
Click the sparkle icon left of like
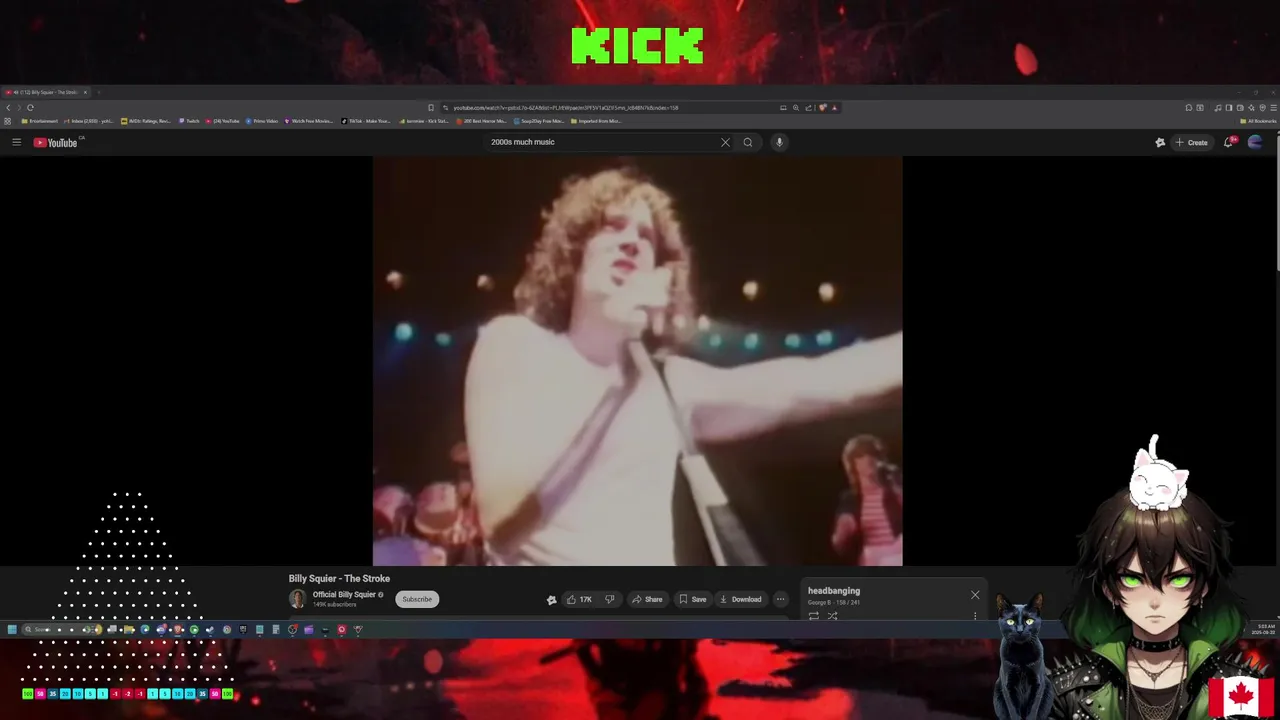pyautogui.click(x=551, y=600)
